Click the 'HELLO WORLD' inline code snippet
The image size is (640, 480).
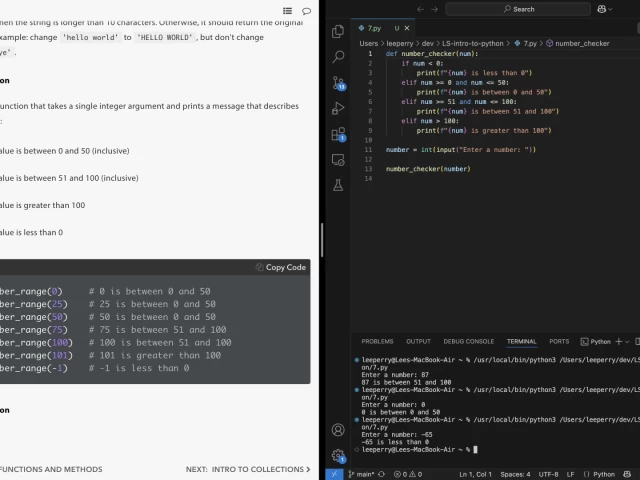click(164, 38)
